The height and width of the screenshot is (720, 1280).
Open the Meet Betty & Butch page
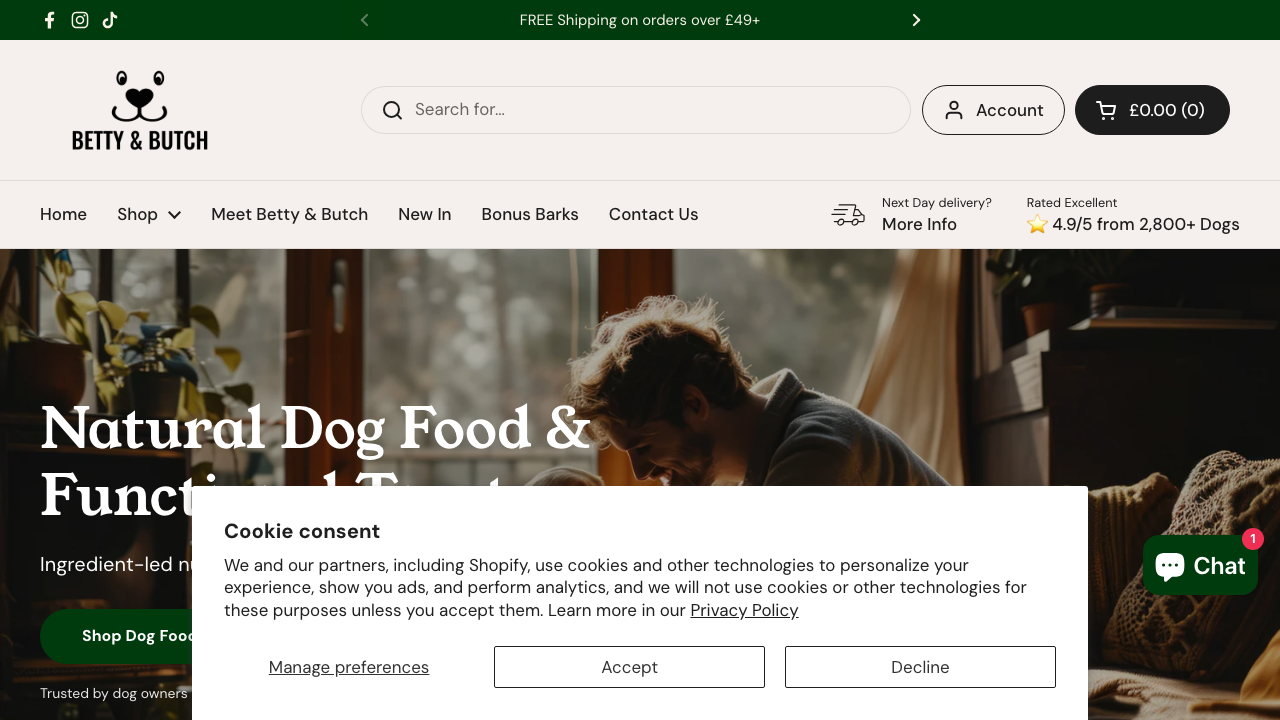[289, 214]
